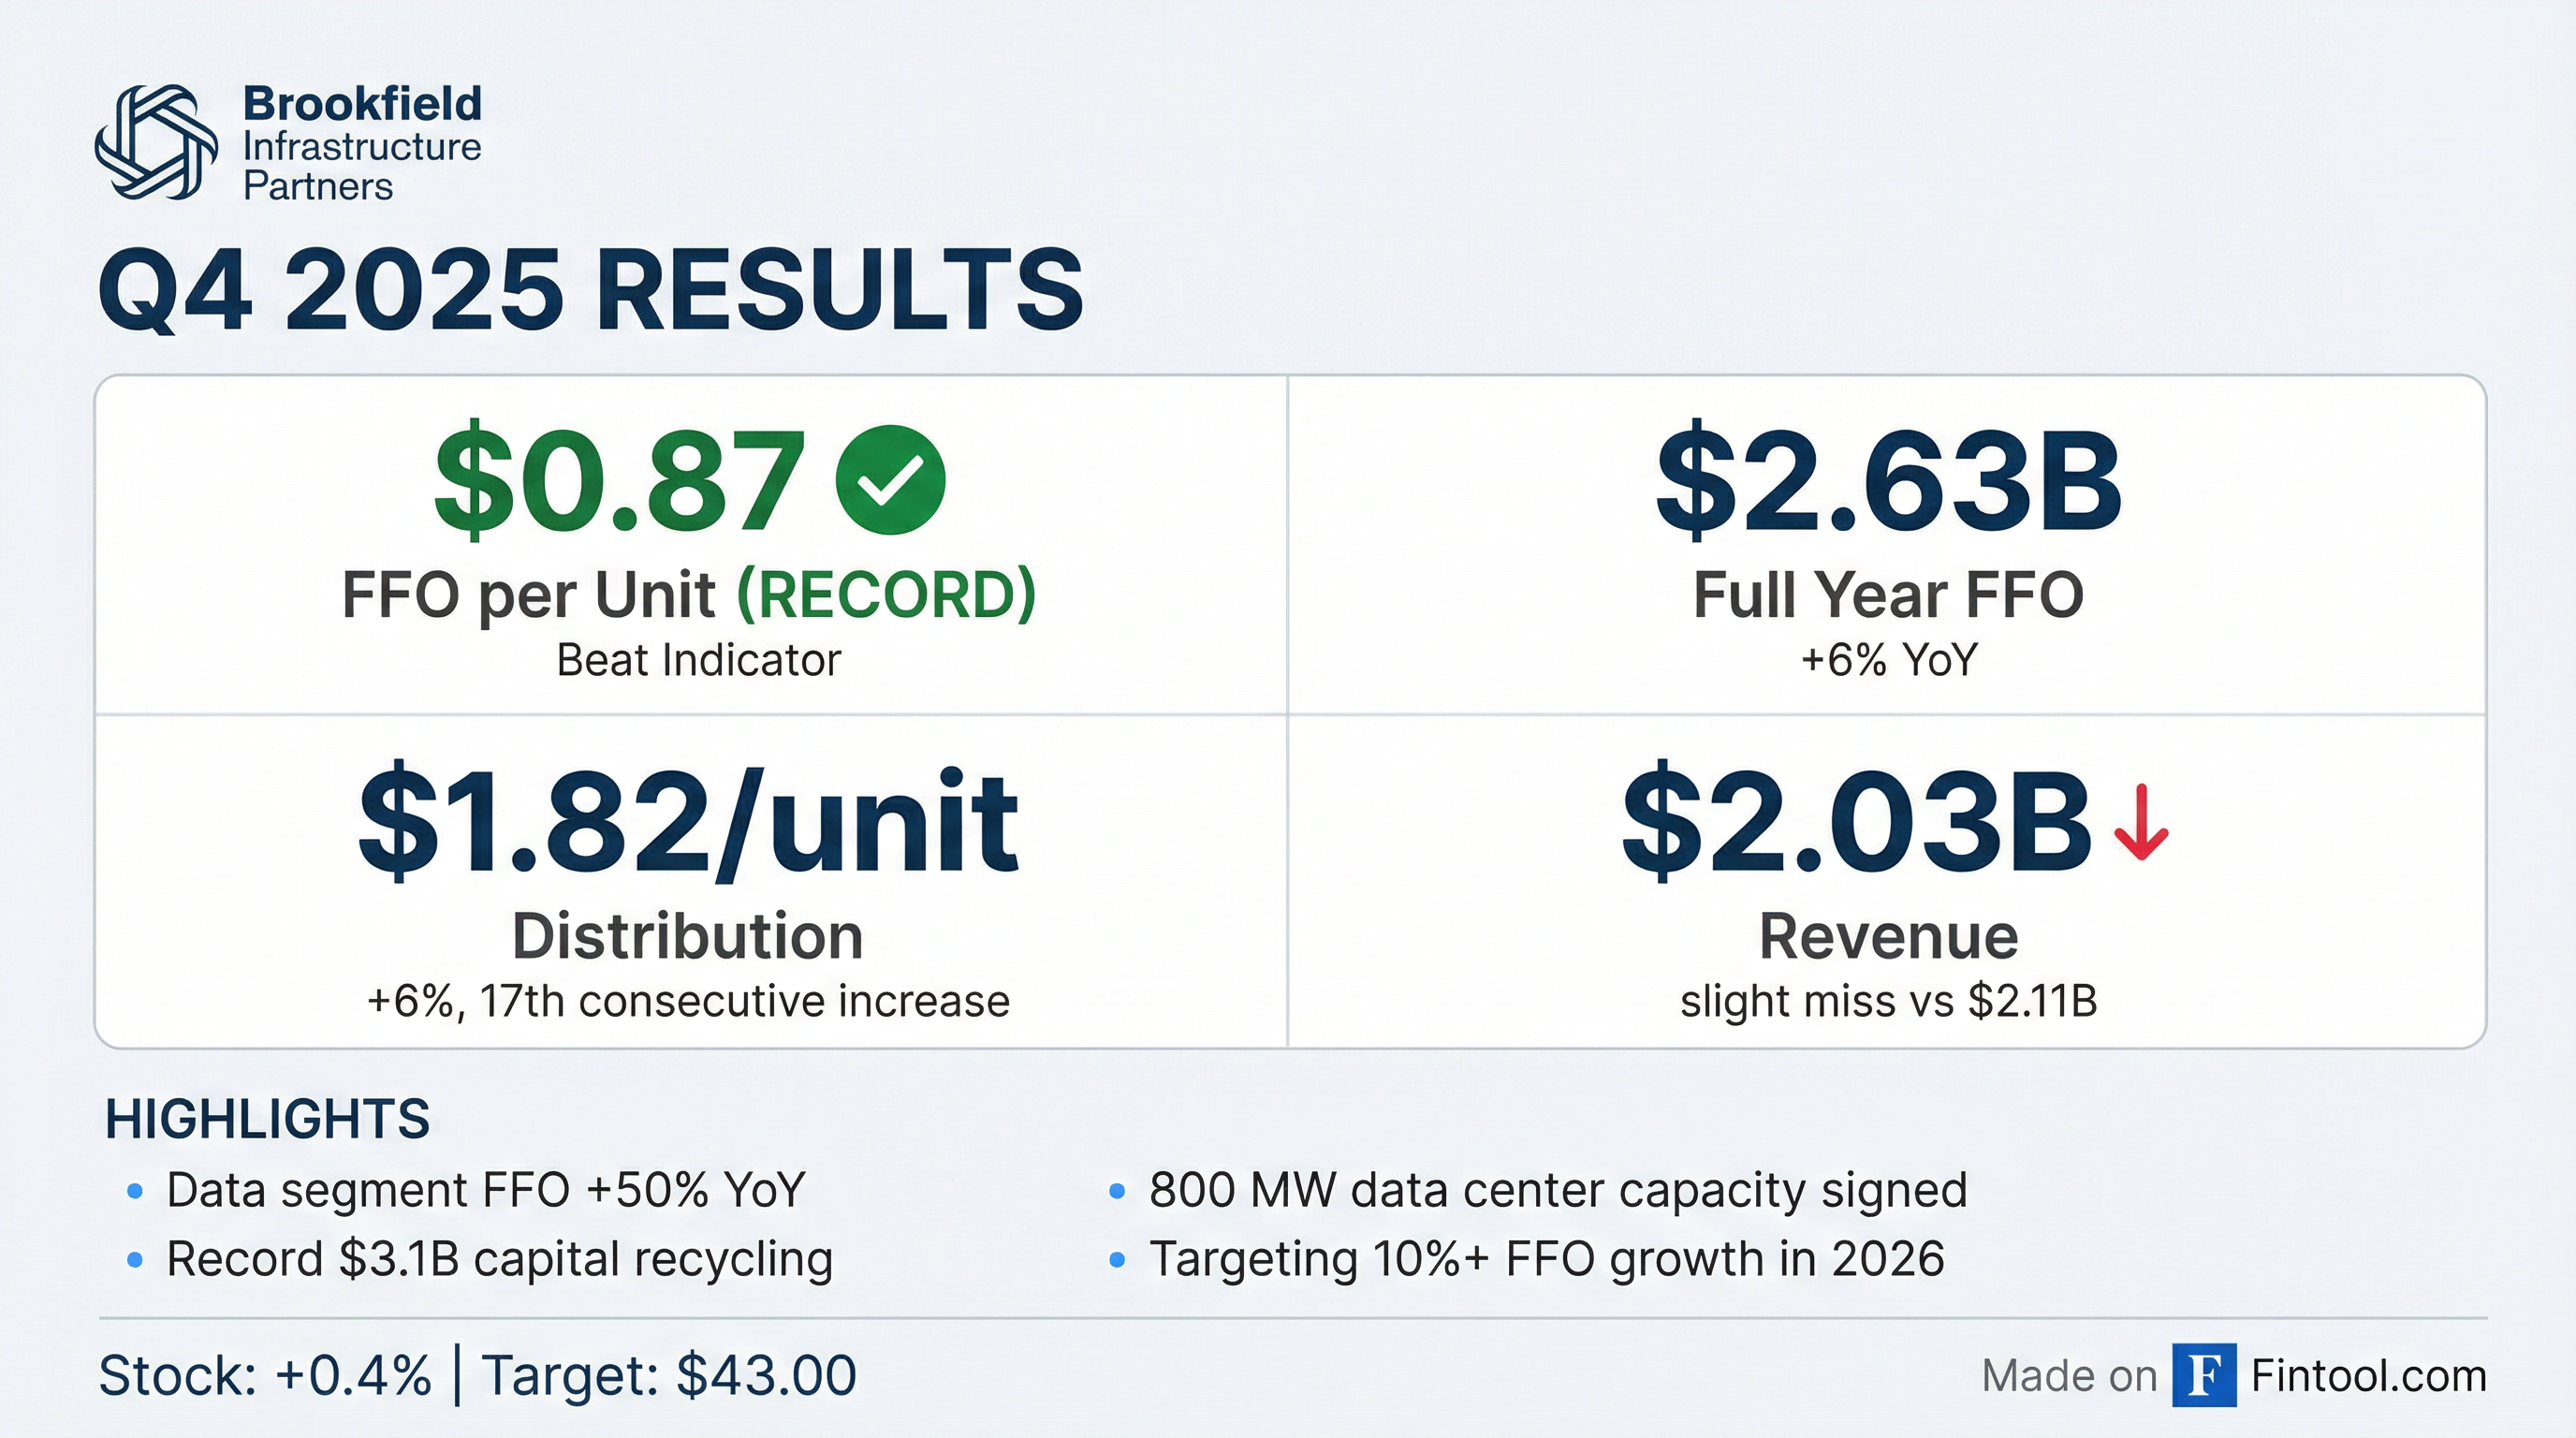The width and height of the screenshot is (2576, 1438).
Task: Click the Stock: +0.4% text
Action: tap(265, 1375)
